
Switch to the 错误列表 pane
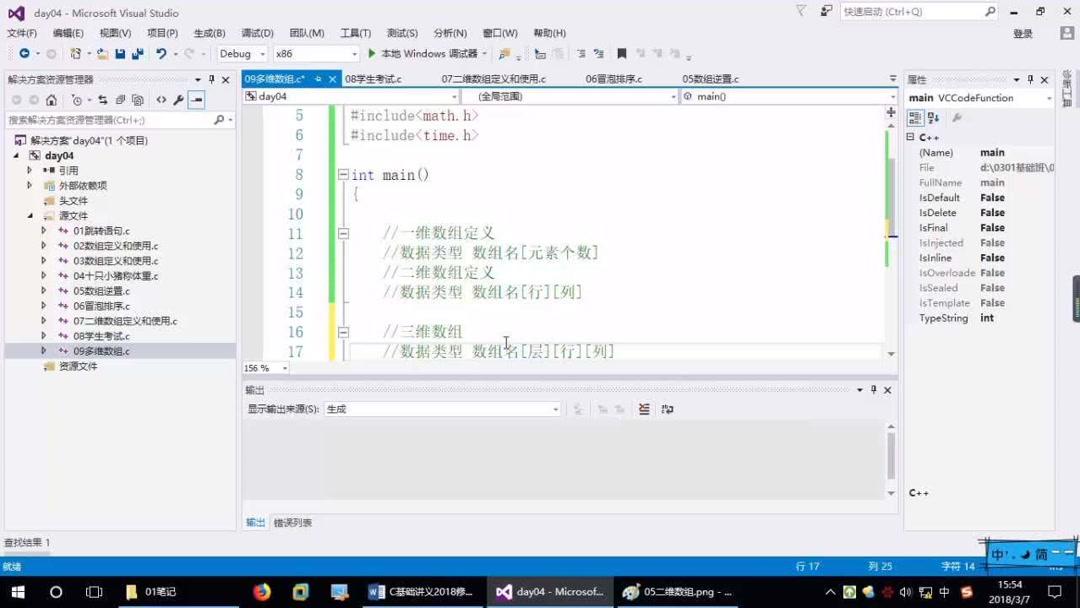pyautogui.click(x=291, y=521)
